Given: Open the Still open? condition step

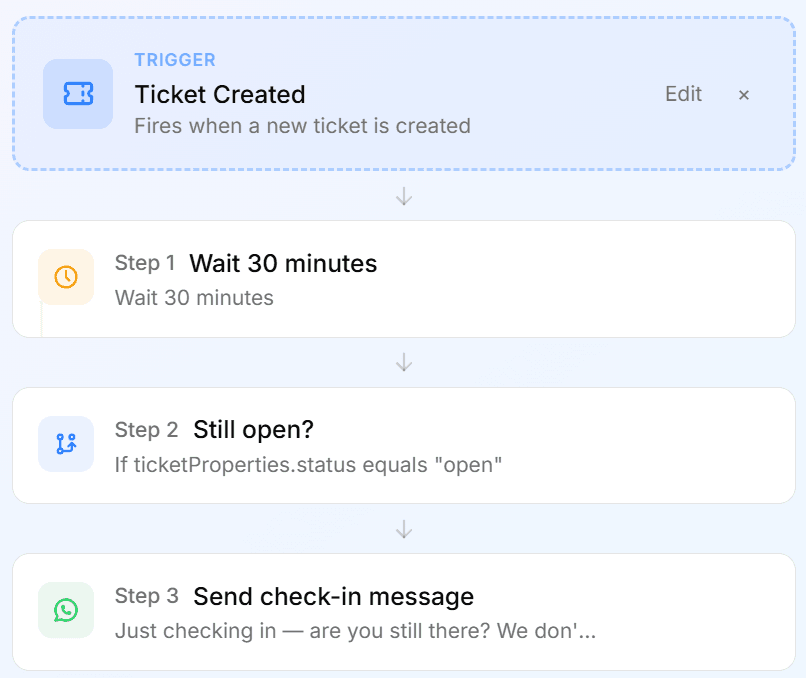Looking at the screenshot, I should (404, 445).
